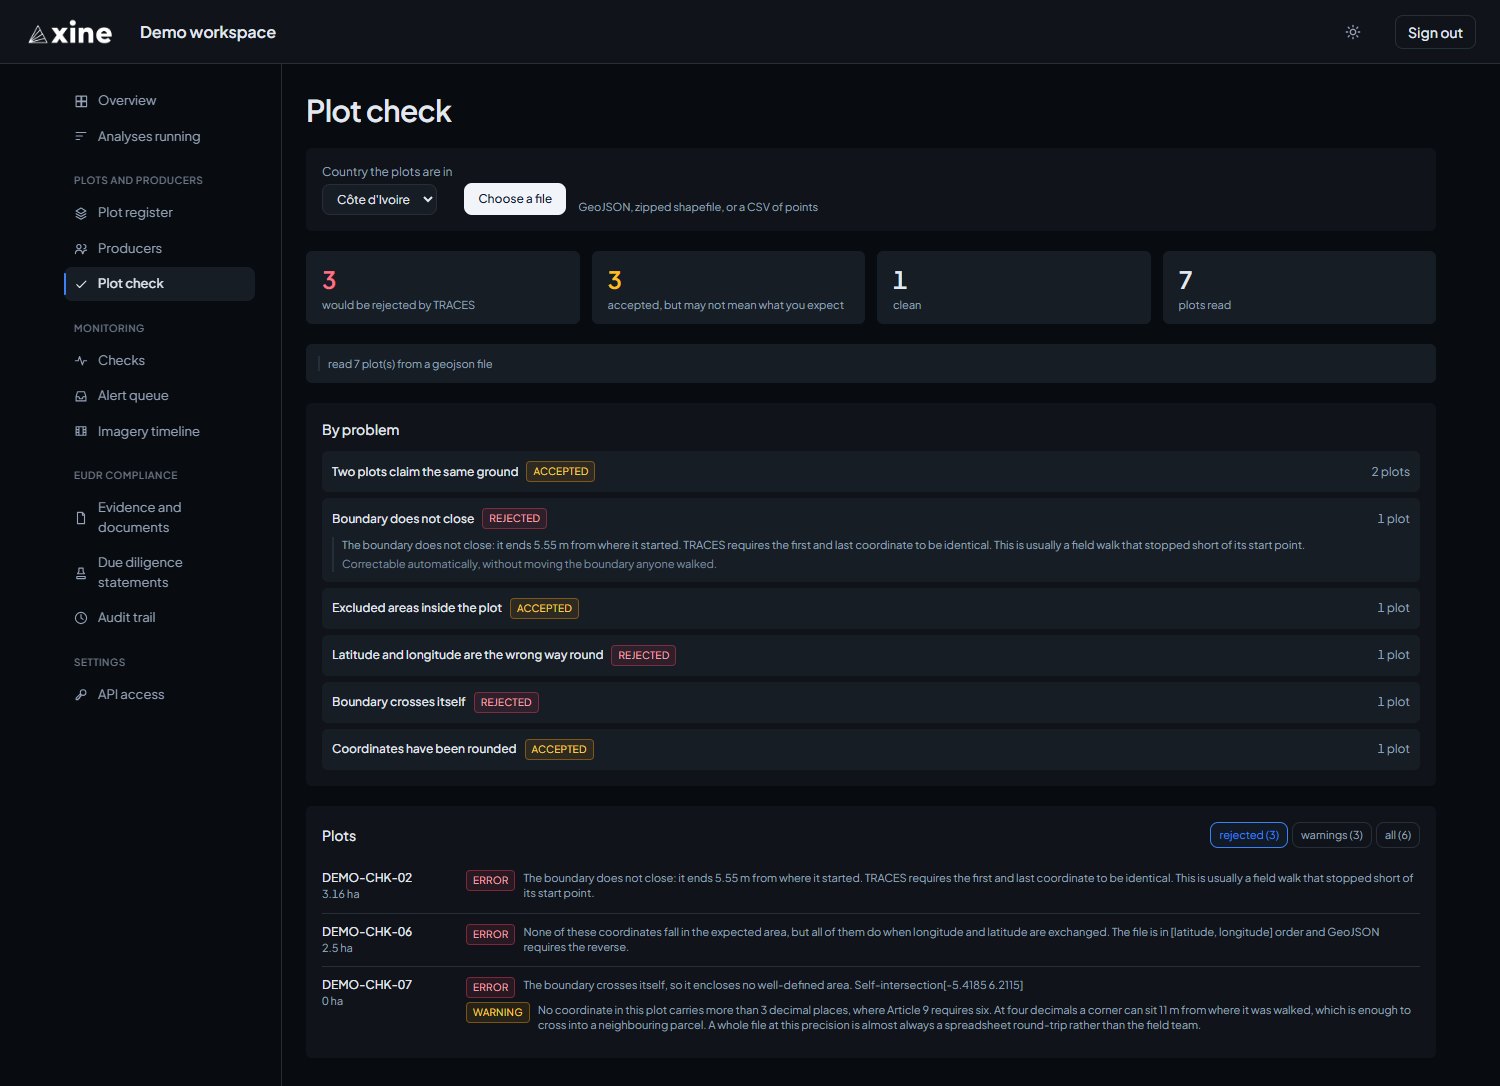
Task: Expand Latitude and longitude wrong way round row
Action: [870, 655]
